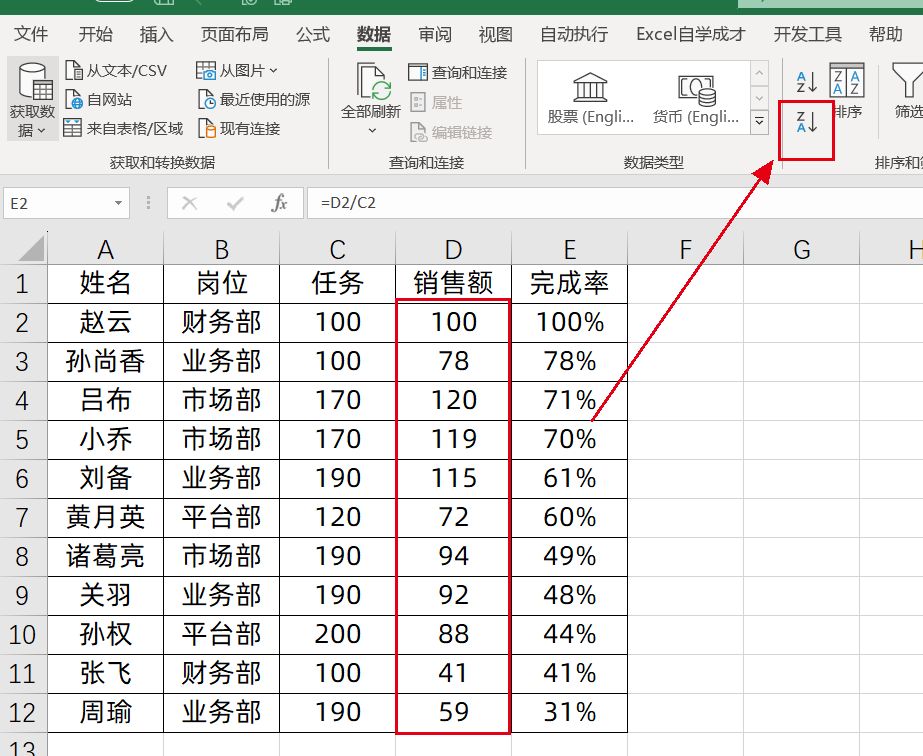Select task cell with value 200
Screen dimensions: 923x756
click(337, 635)
